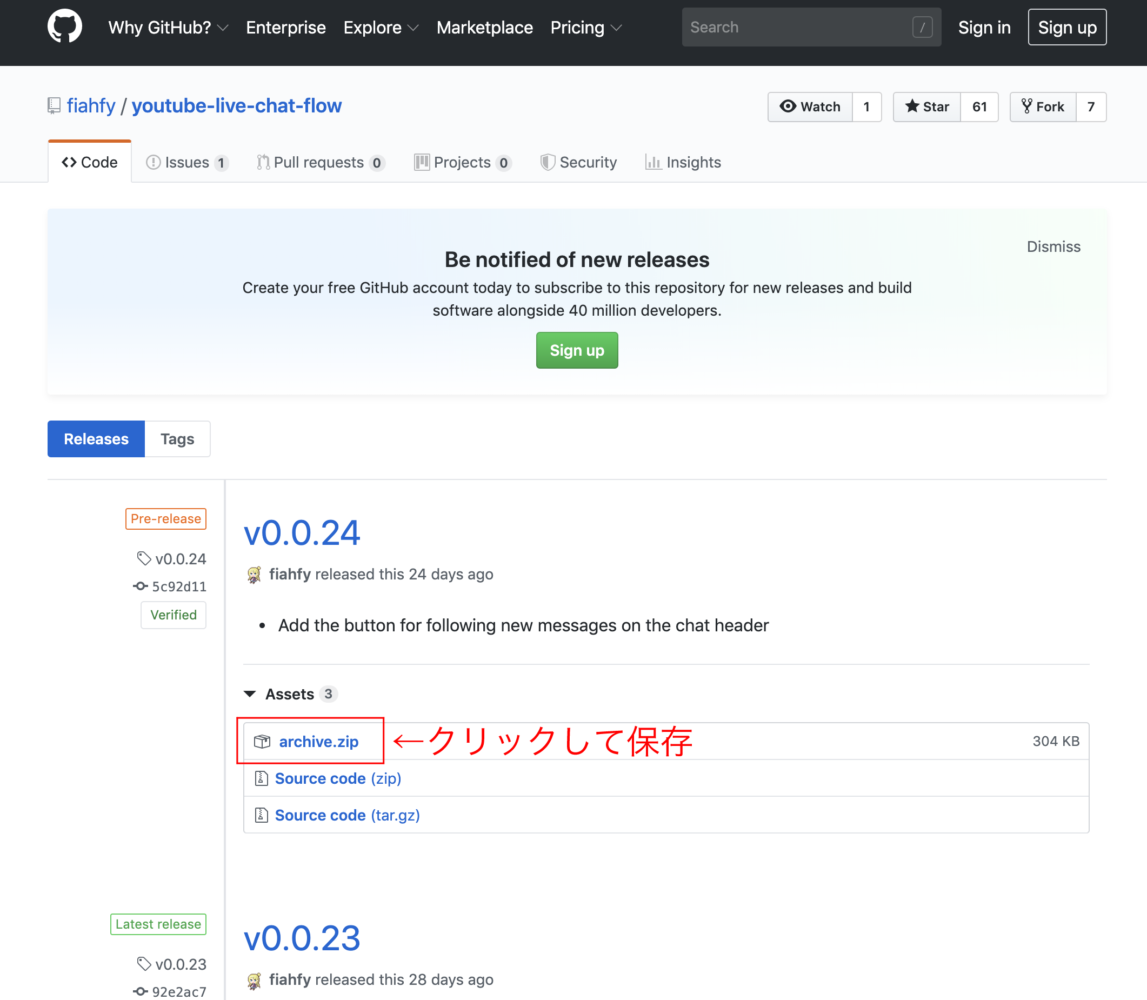Click Sign in in the header
This screenshot has height=1000, width=1147.
(985, 28)
